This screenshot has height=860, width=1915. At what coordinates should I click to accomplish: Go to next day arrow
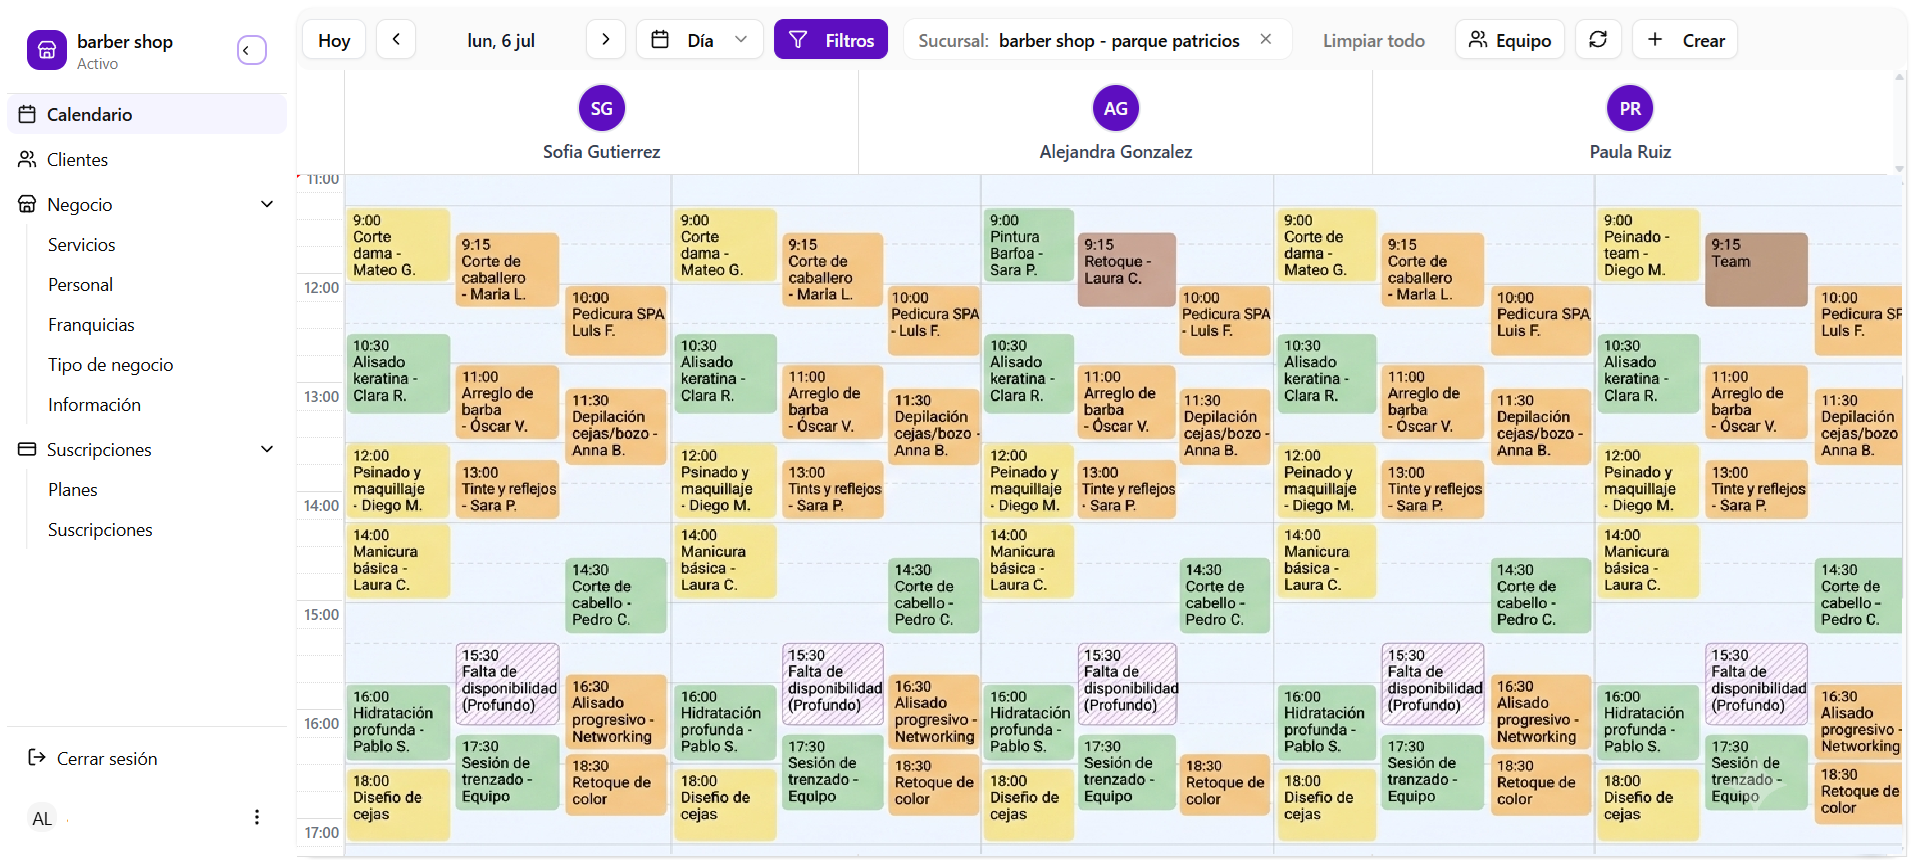[606, 39]
